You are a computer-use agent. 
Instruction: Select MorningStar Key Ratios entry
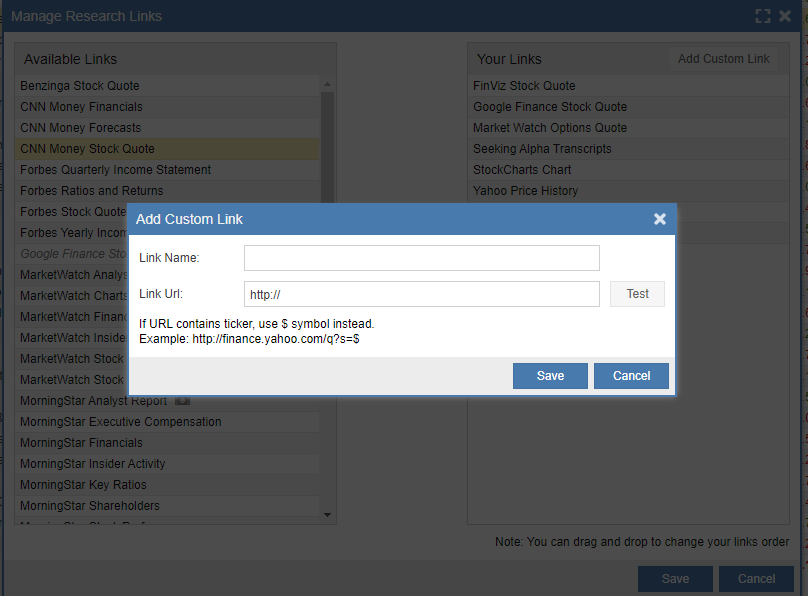point(83,485)
